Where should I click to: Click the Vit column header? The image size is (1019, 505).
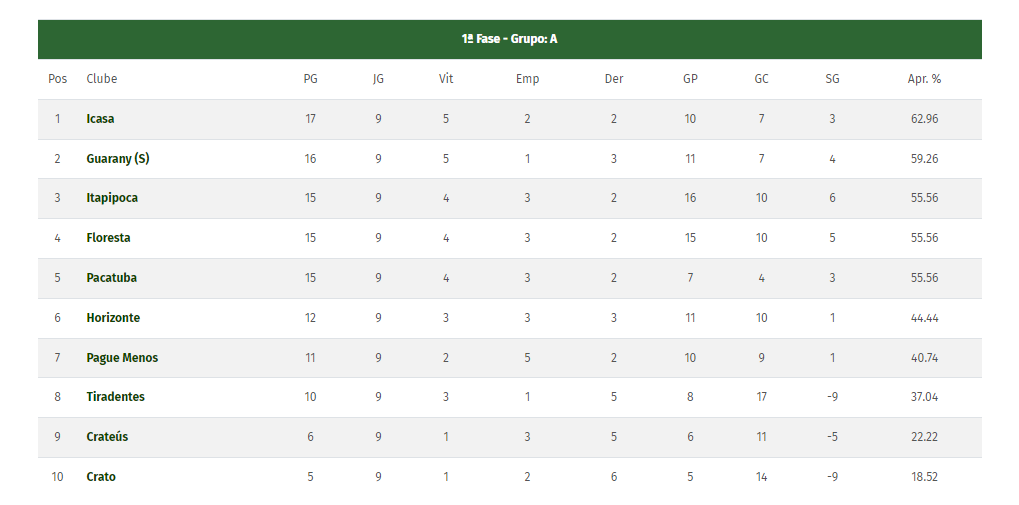tap(446, 79)
